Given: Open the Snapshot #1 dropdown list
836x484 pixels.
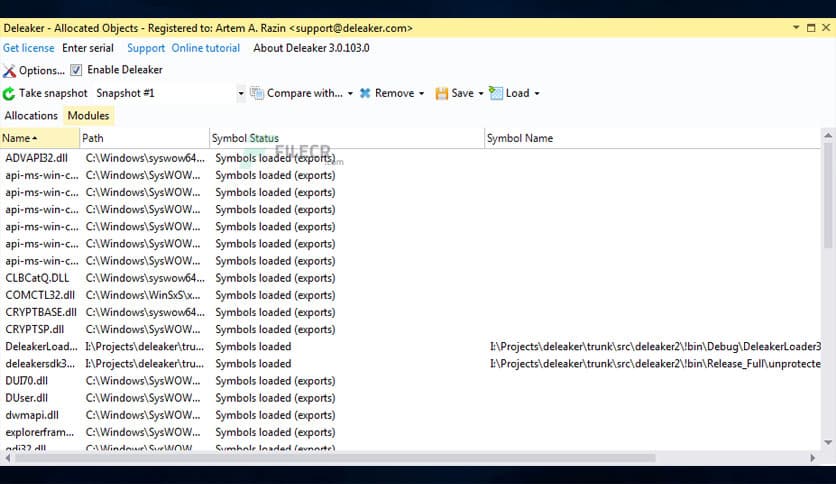Looking at the screenshot, I should tap(241, 94).
